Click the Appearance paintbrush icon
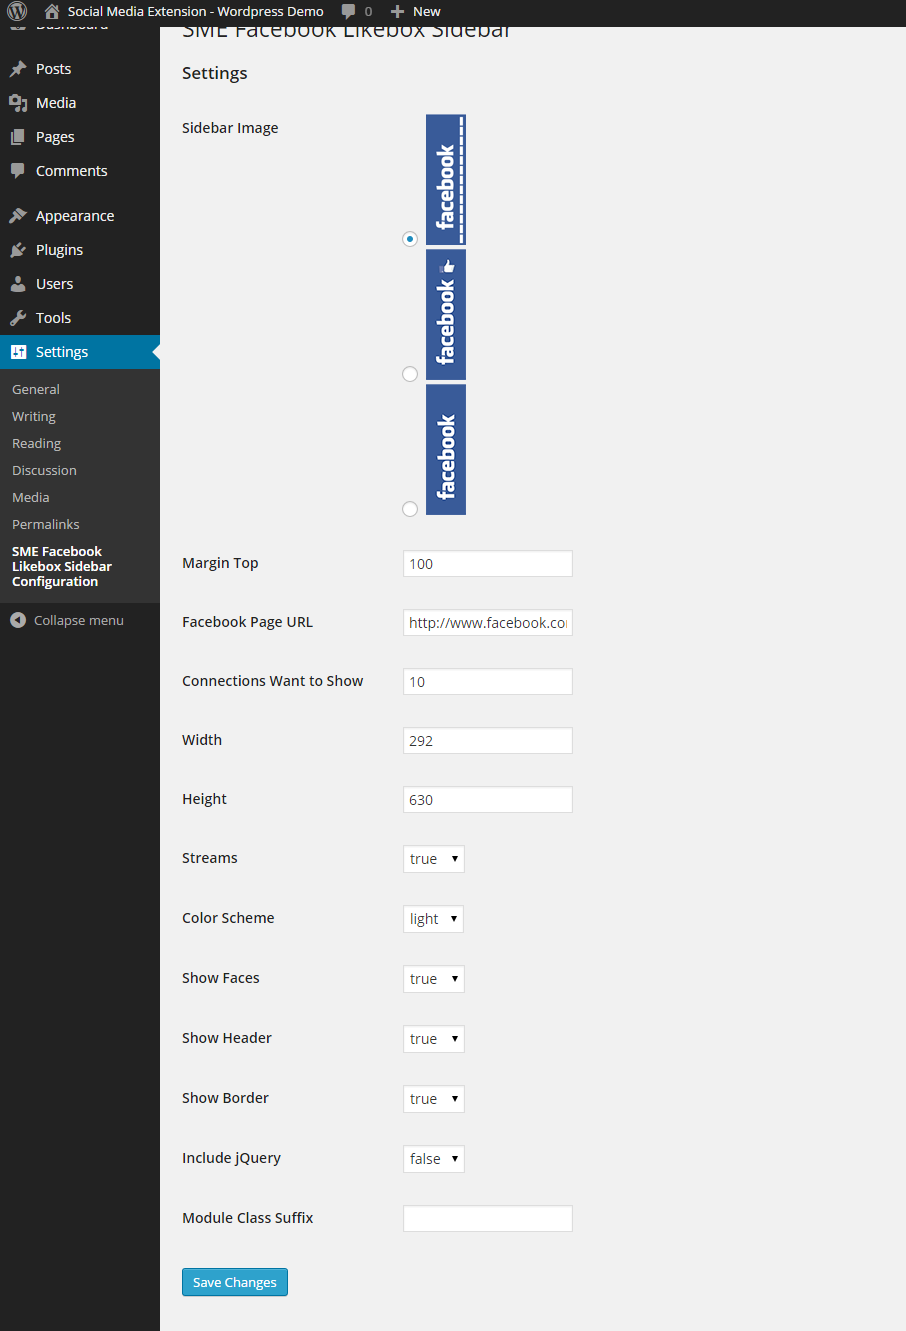Image resolution: width=906 pixels, height=1331 pixels. (x=18, y=216)
